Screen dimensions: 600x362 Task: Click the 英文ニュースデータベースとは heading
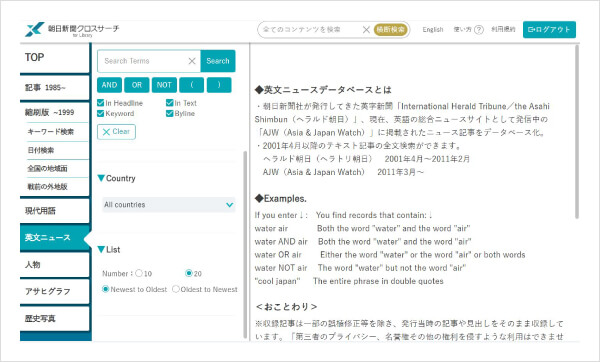[323, 90]
